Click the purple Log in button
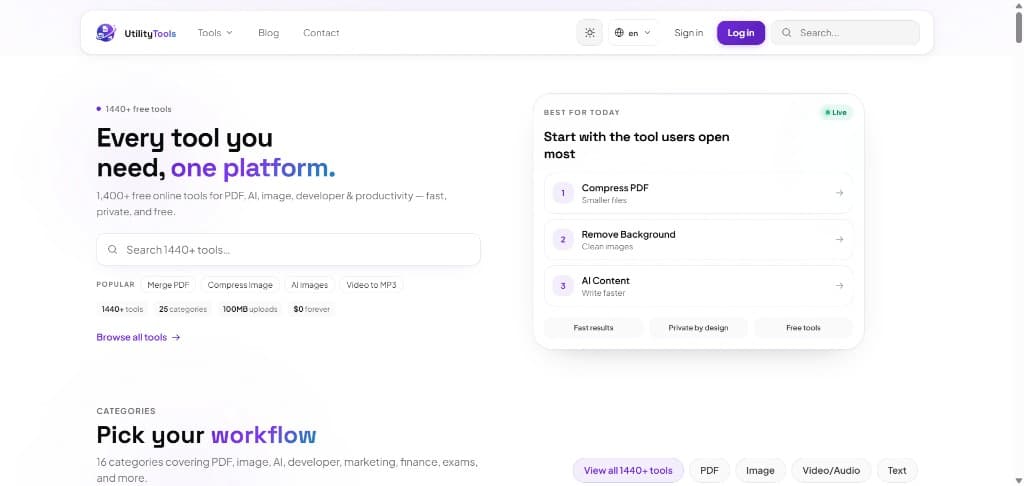1024x486 pixels. [x=741, y=33]
